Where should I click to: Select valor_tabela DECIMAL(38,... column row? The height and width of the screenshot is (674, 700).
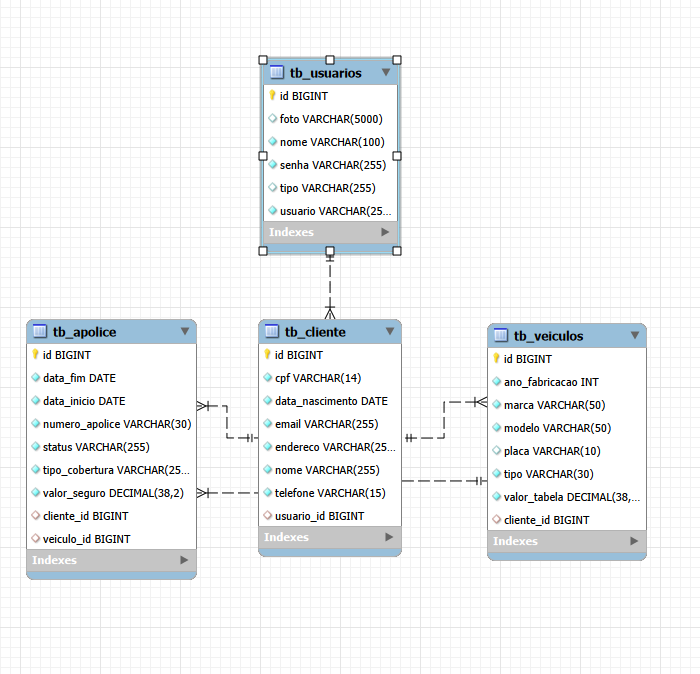(567, 497)
